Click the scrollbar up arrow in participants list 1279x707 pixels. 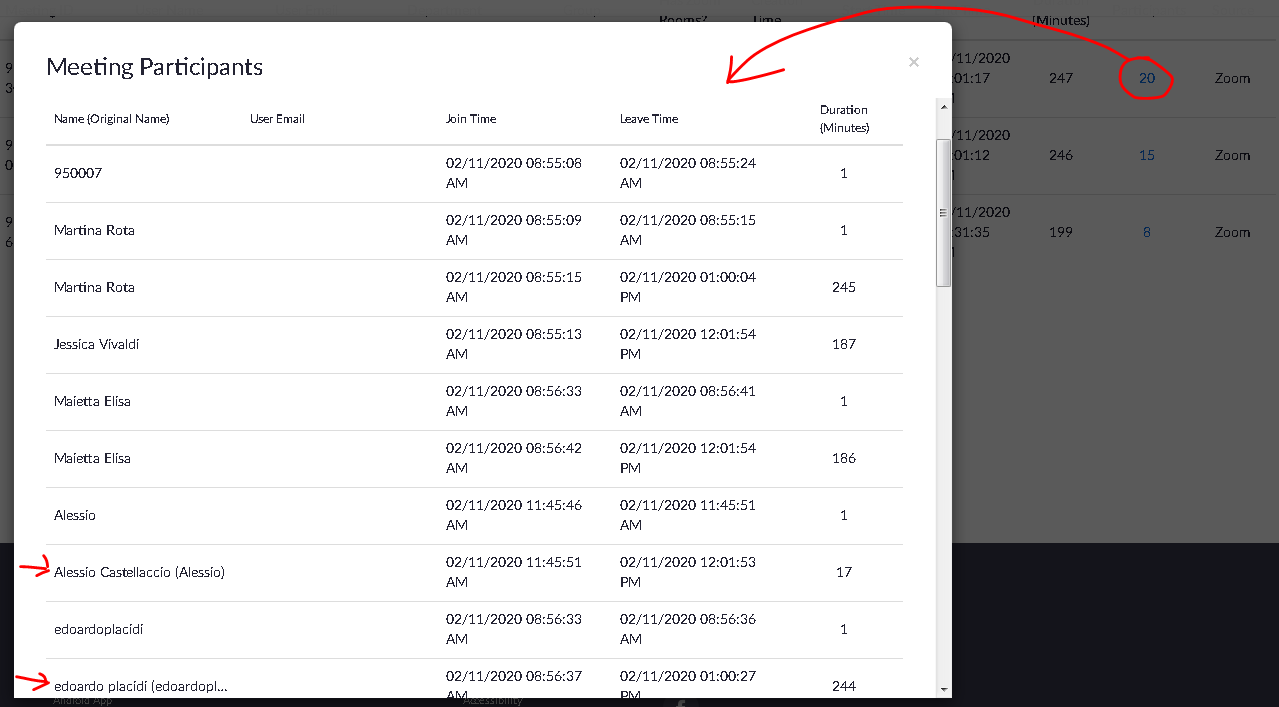click(944, 105)
